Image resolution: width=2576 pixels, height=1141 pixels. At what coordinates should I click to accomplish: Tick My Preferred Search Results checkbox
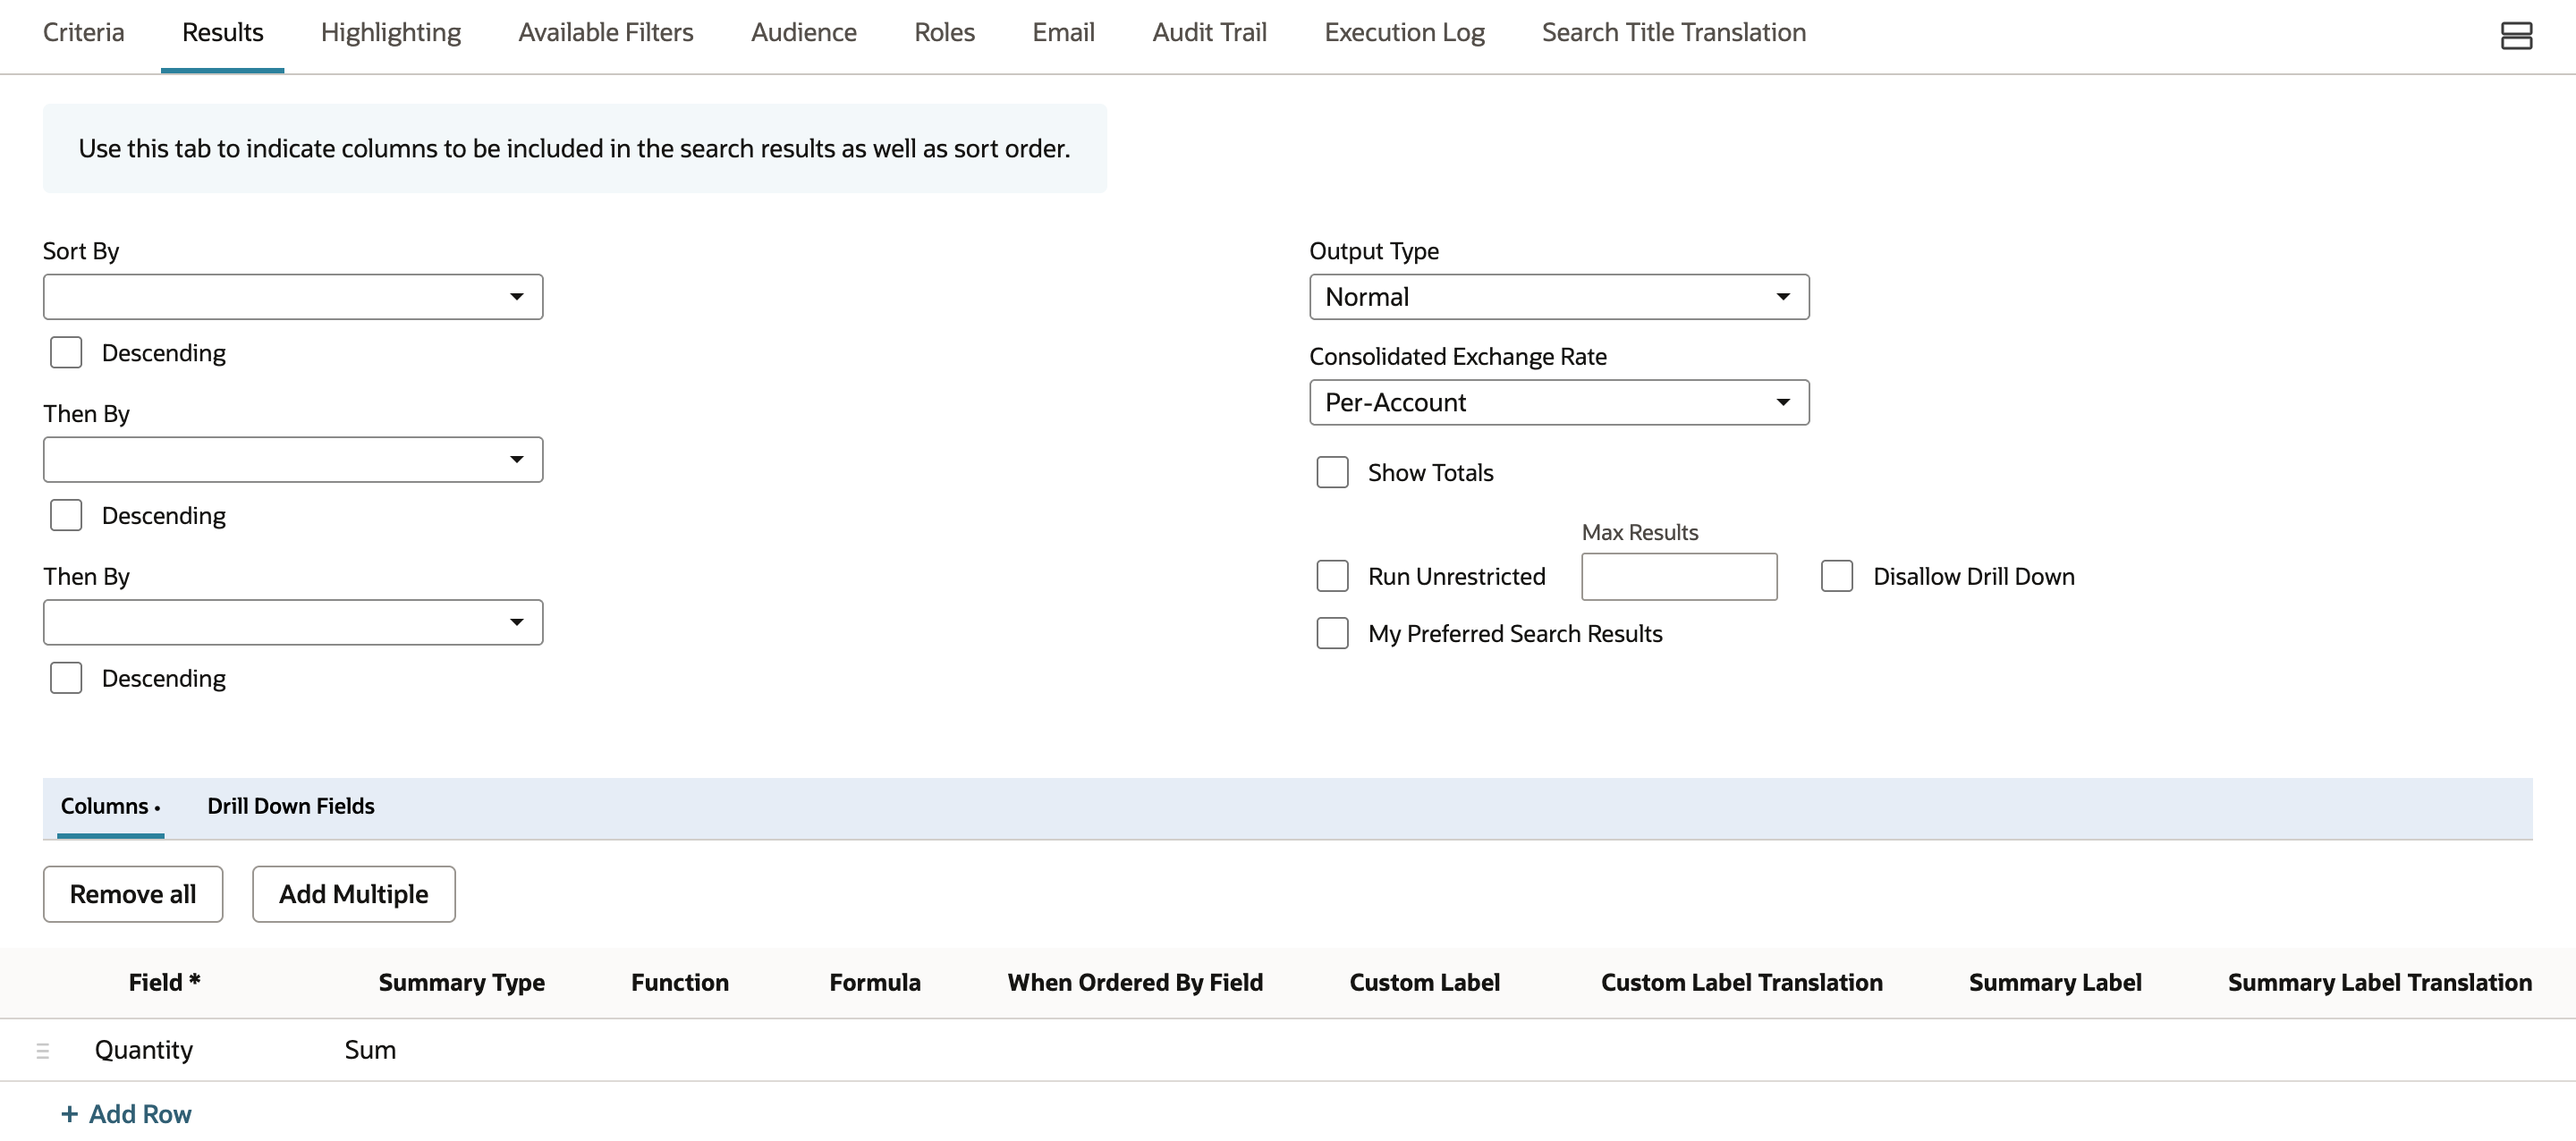click(x=1332, y=633)
